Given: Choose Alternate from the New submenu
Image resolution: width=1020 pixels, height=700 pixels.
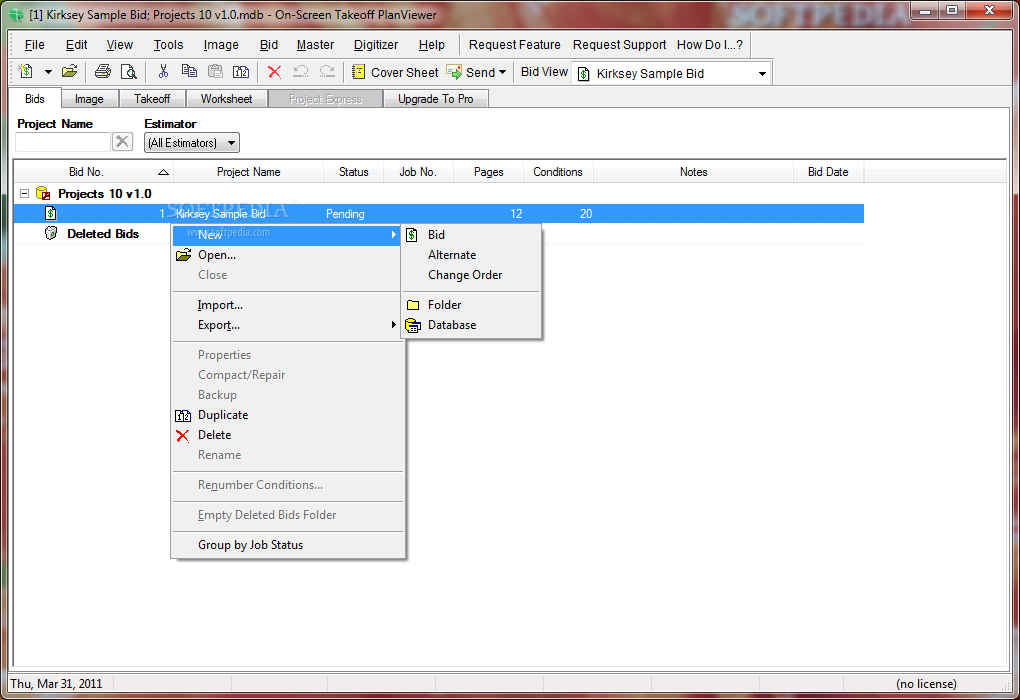Looking at the screenshot, I should [472, 255].
